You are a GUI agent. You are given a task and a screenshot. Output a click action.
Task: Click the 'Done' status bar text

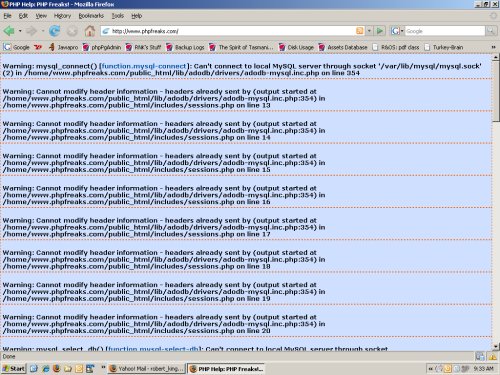pos(9,356)
